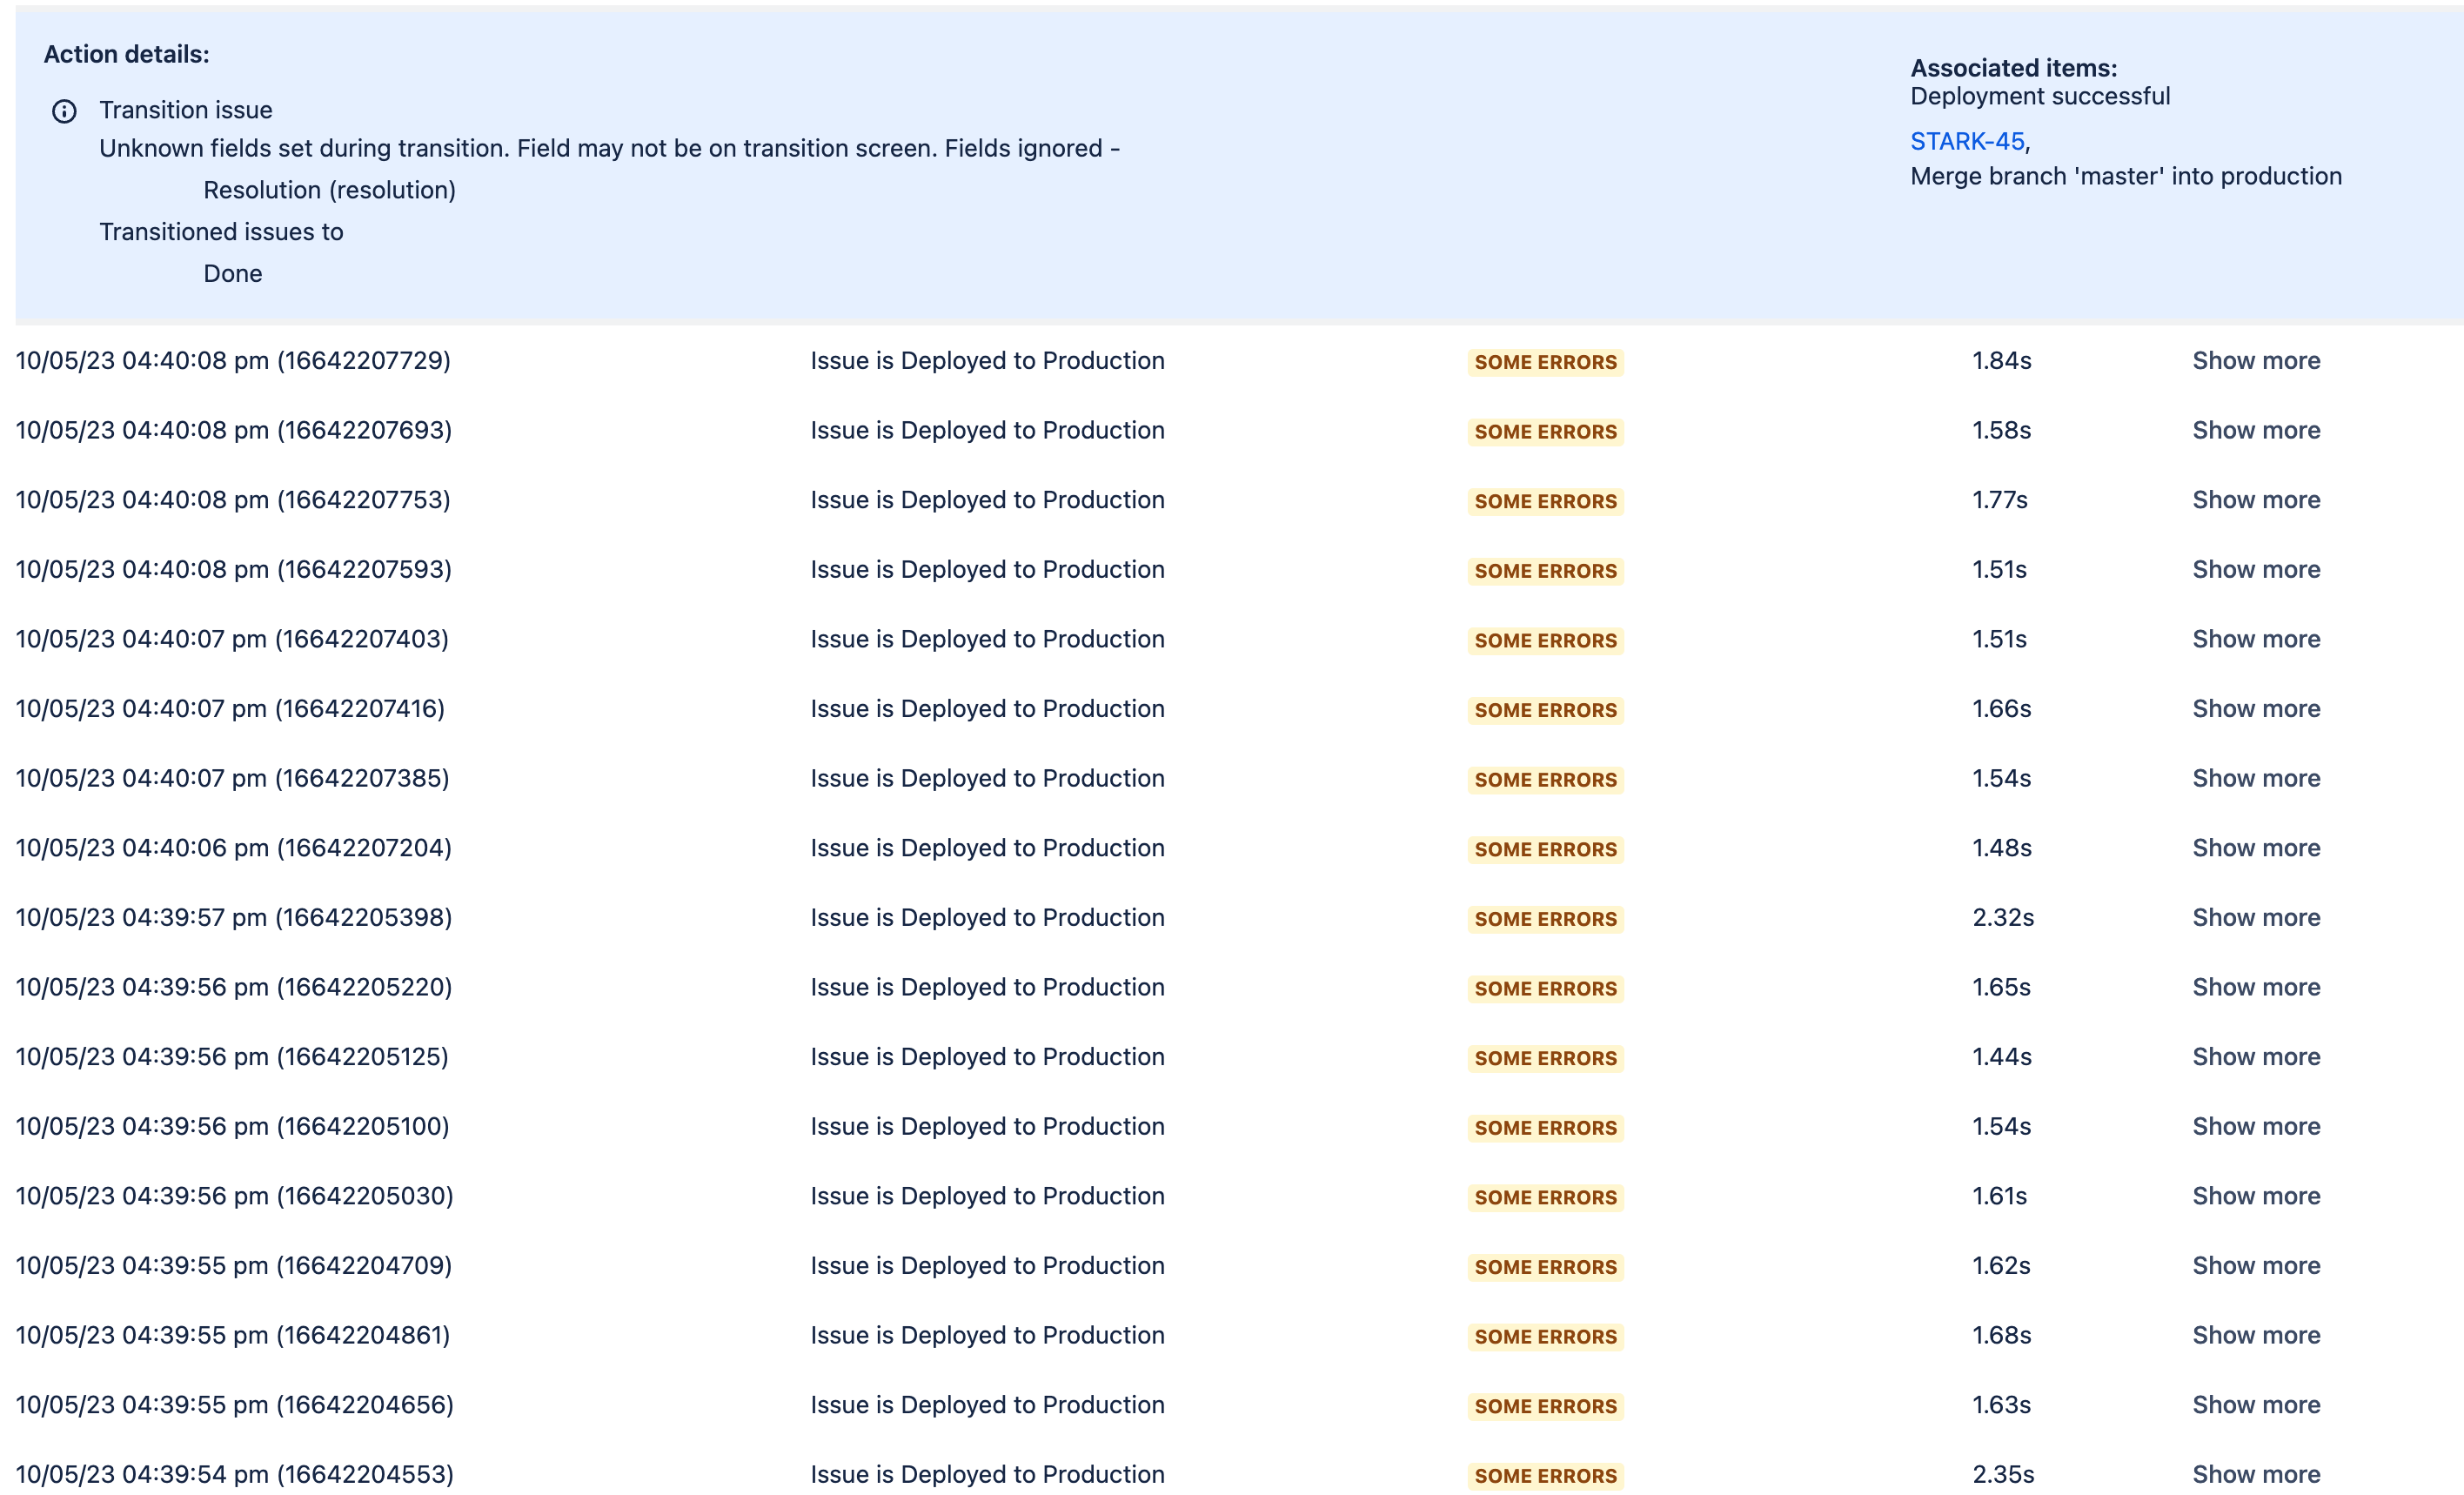2464x1495 pixels.
Task: Click the info icon beside Transition issue
Action: tap(64, 111)
